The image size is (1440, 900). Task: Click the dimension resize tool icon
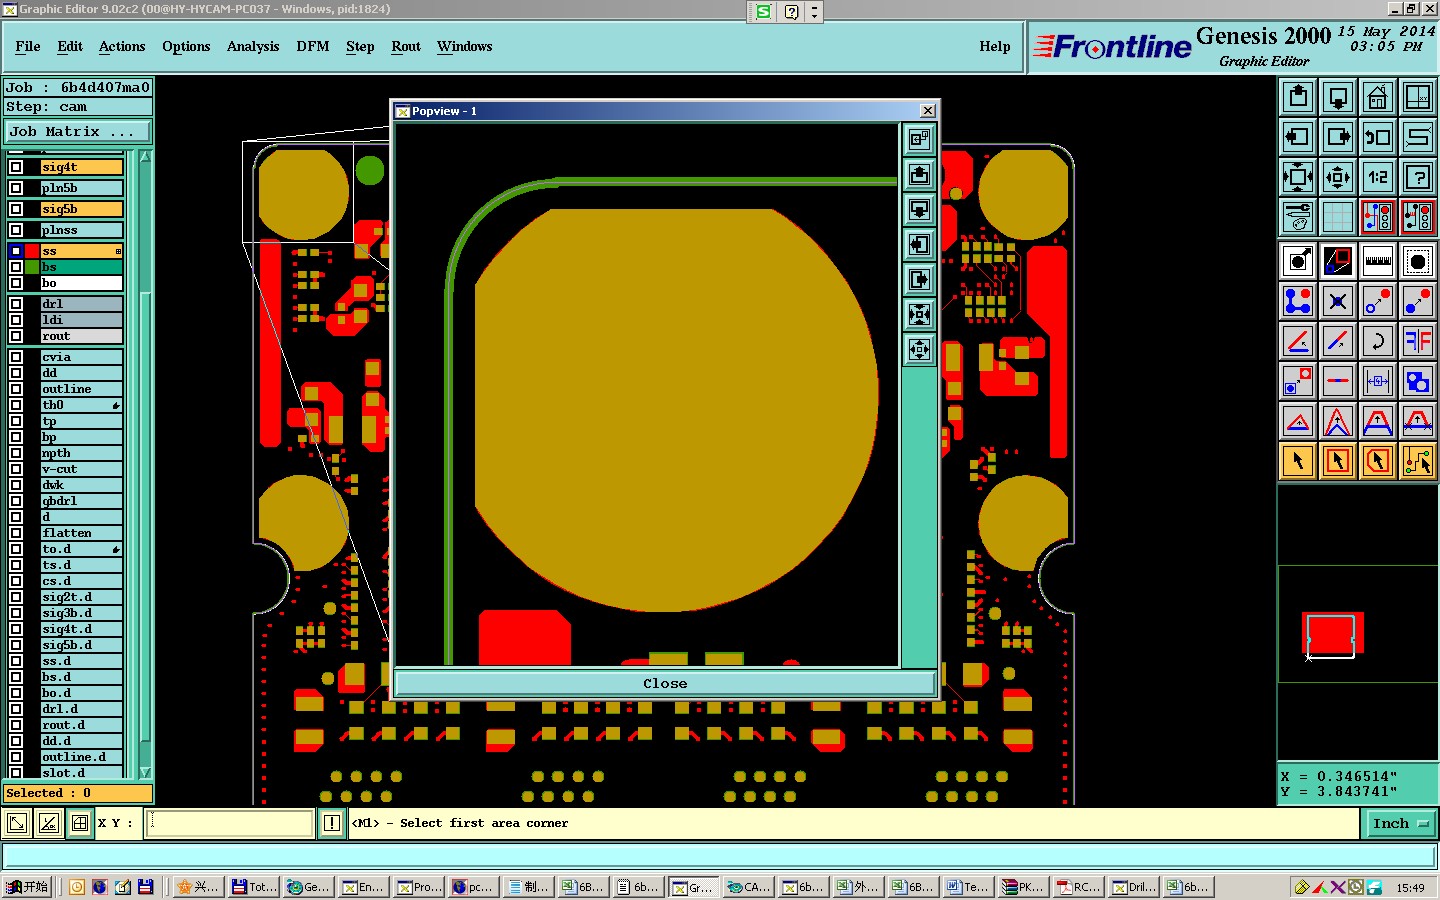(1378, 381)
